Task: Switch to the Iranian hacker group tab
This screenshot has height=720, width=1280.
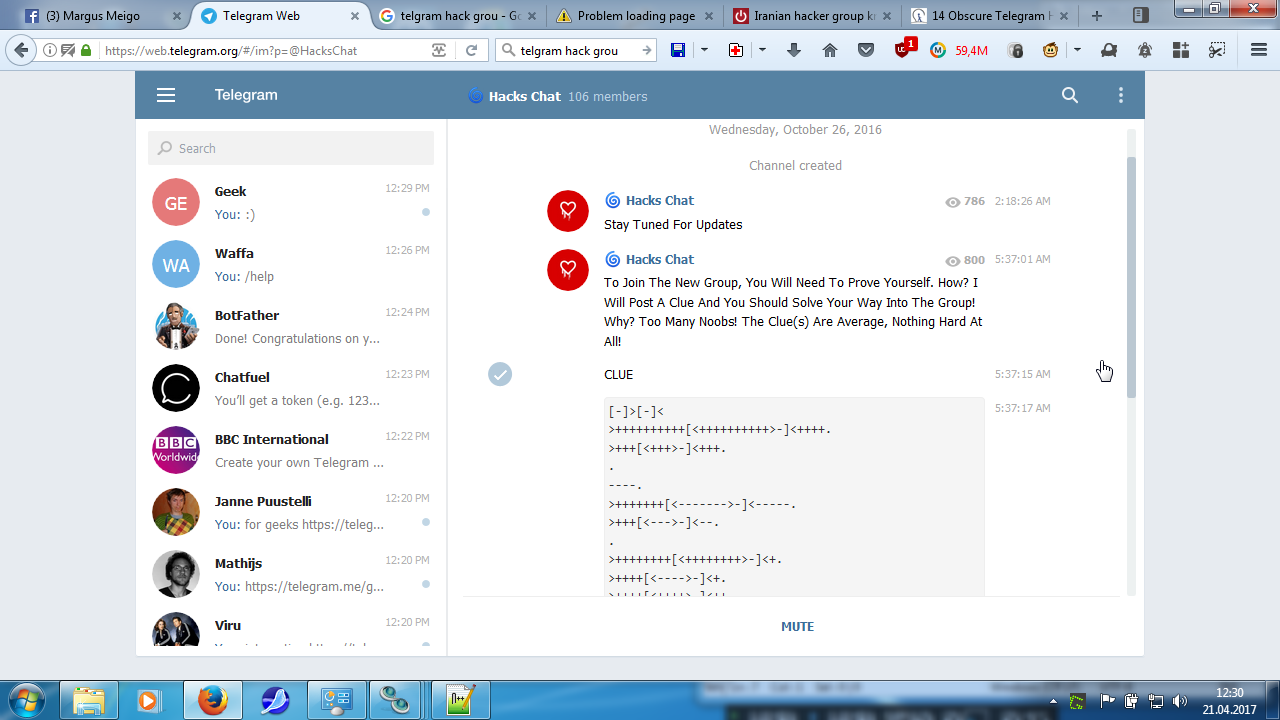Action: click(812, 16)
